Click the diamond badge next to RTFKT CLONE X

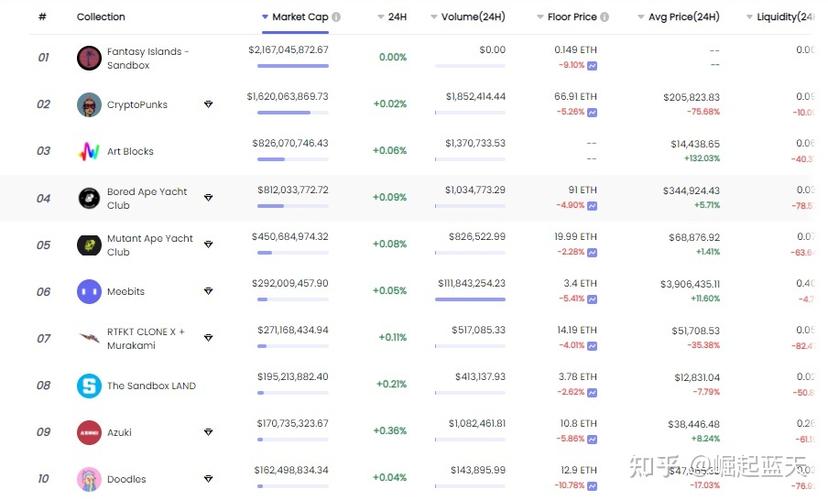[x=209, y=337]
